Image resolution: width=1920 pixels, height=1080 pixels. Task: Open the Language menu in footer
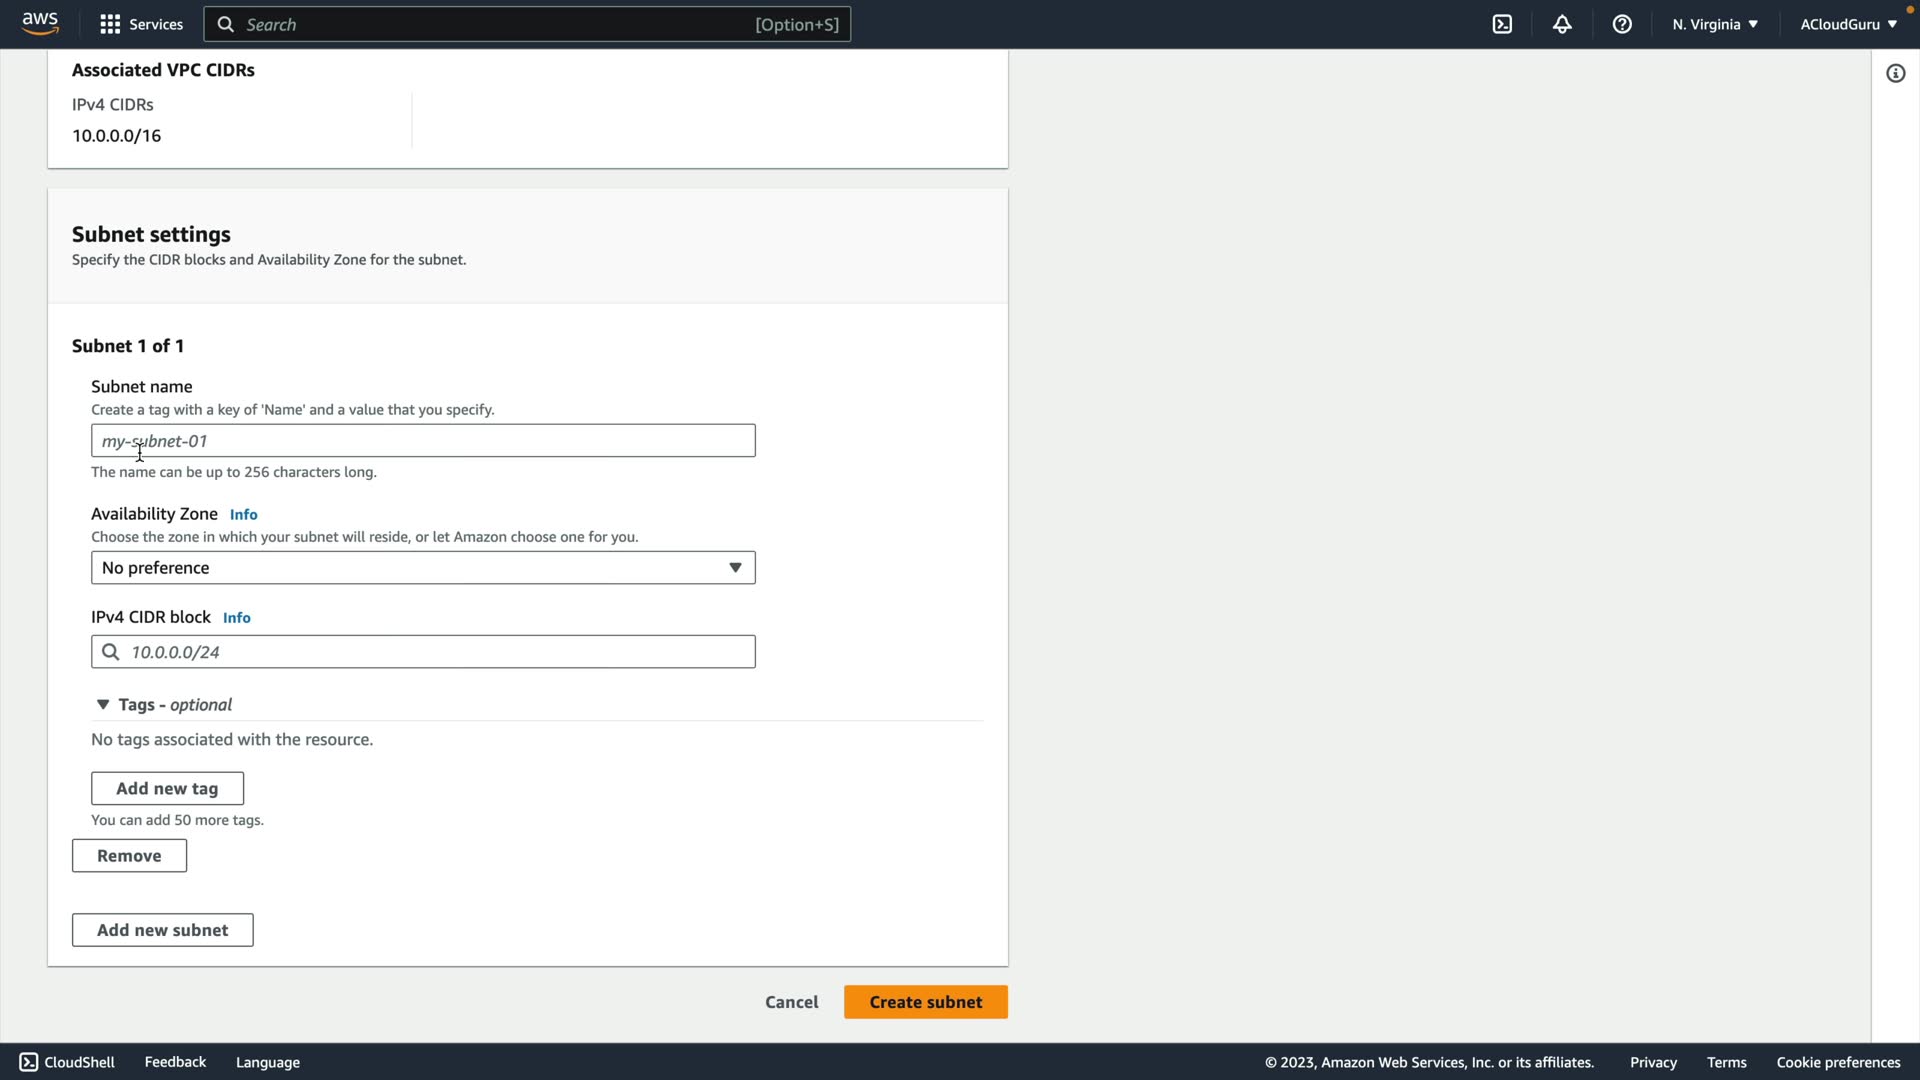click(267, 1062)
